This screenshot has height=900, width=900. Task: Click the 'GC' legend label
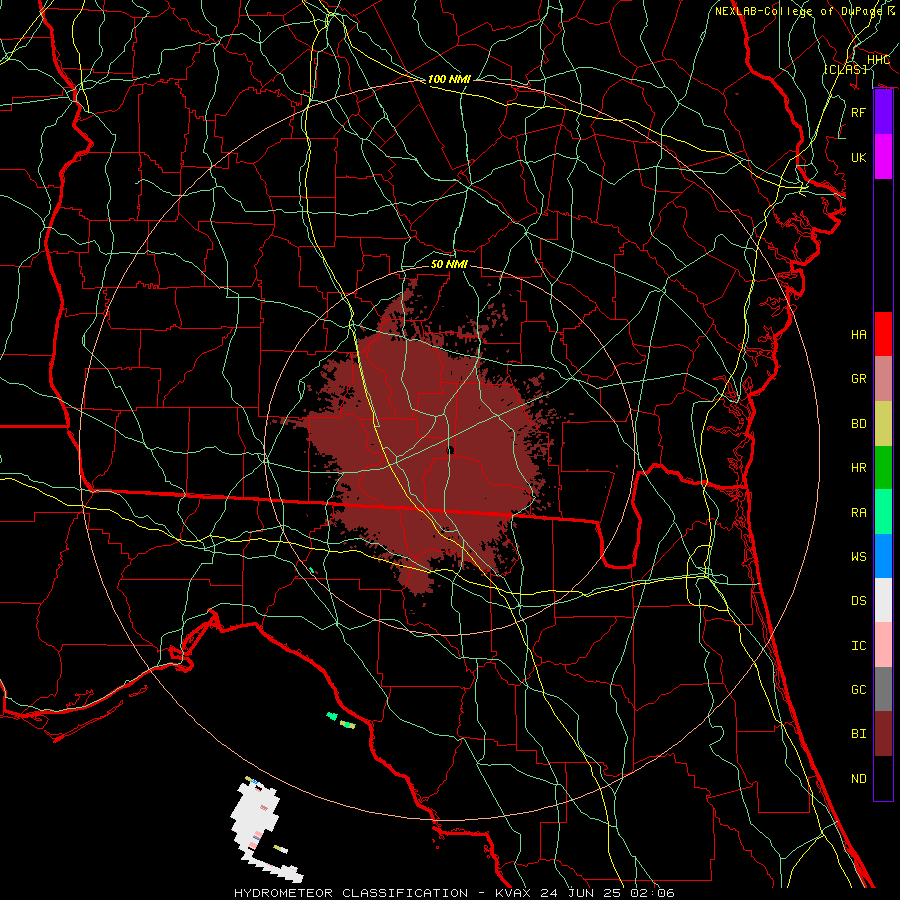click(858, 690)
